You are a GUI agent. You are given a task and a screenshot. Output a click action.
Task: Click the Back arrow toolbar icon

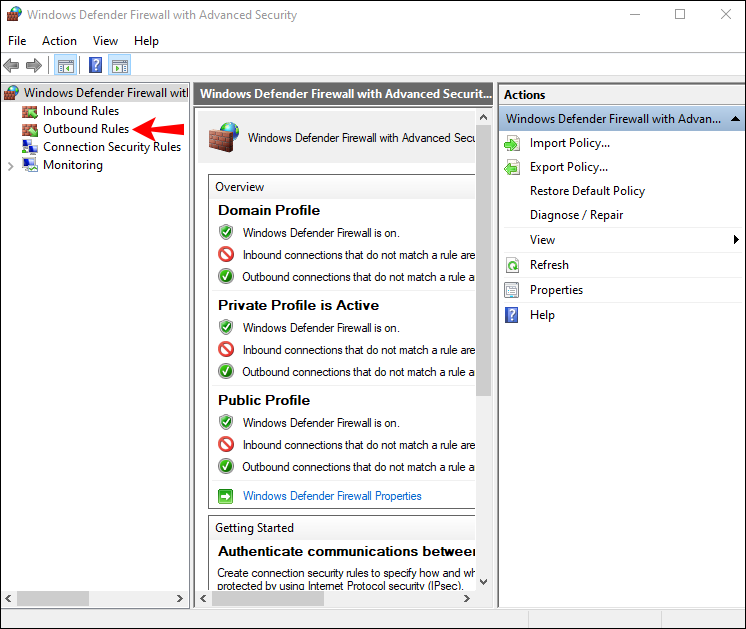11,65
